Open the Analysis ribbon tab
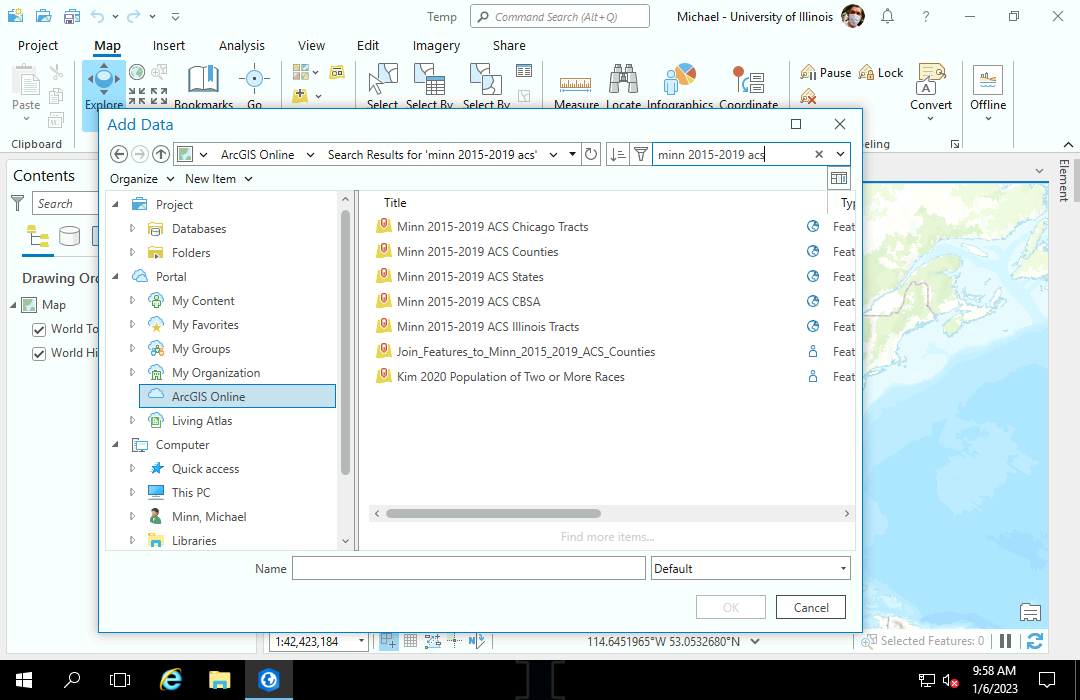The height and width of the screenshot is (700, 1080). (242, 45)
